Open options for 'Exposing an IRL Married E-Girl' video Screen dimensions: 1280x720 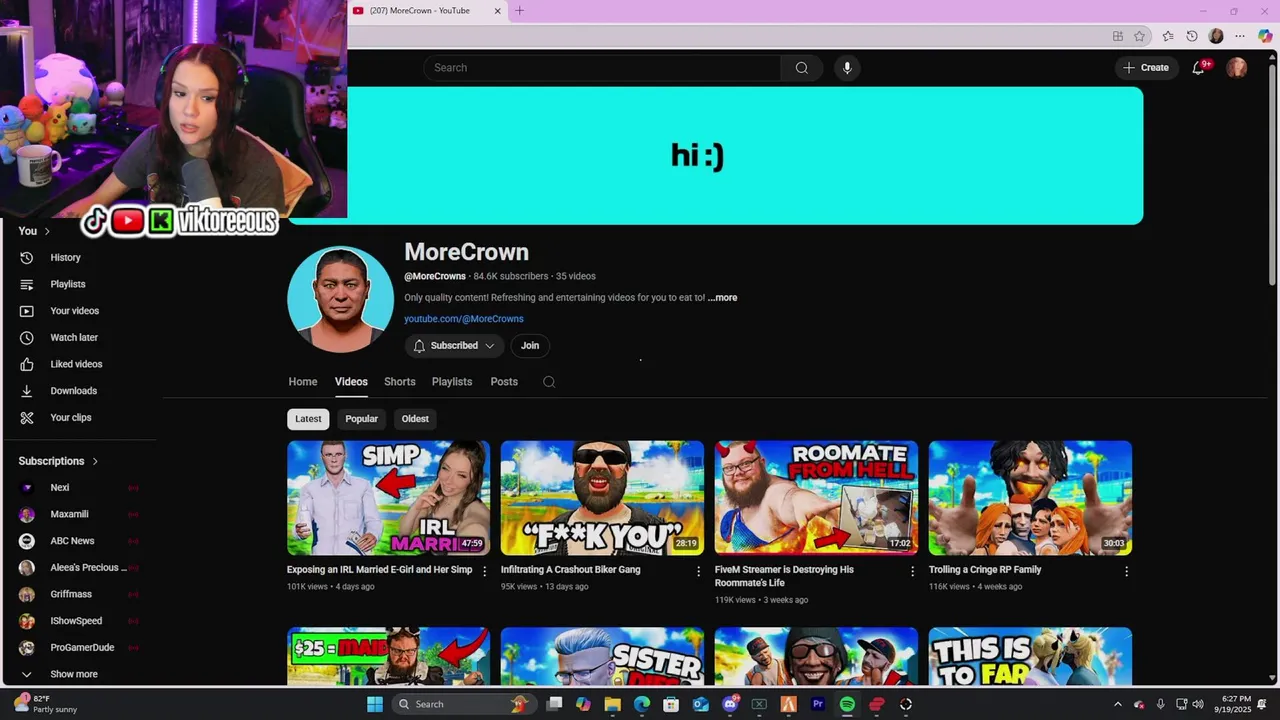(485, 571)
